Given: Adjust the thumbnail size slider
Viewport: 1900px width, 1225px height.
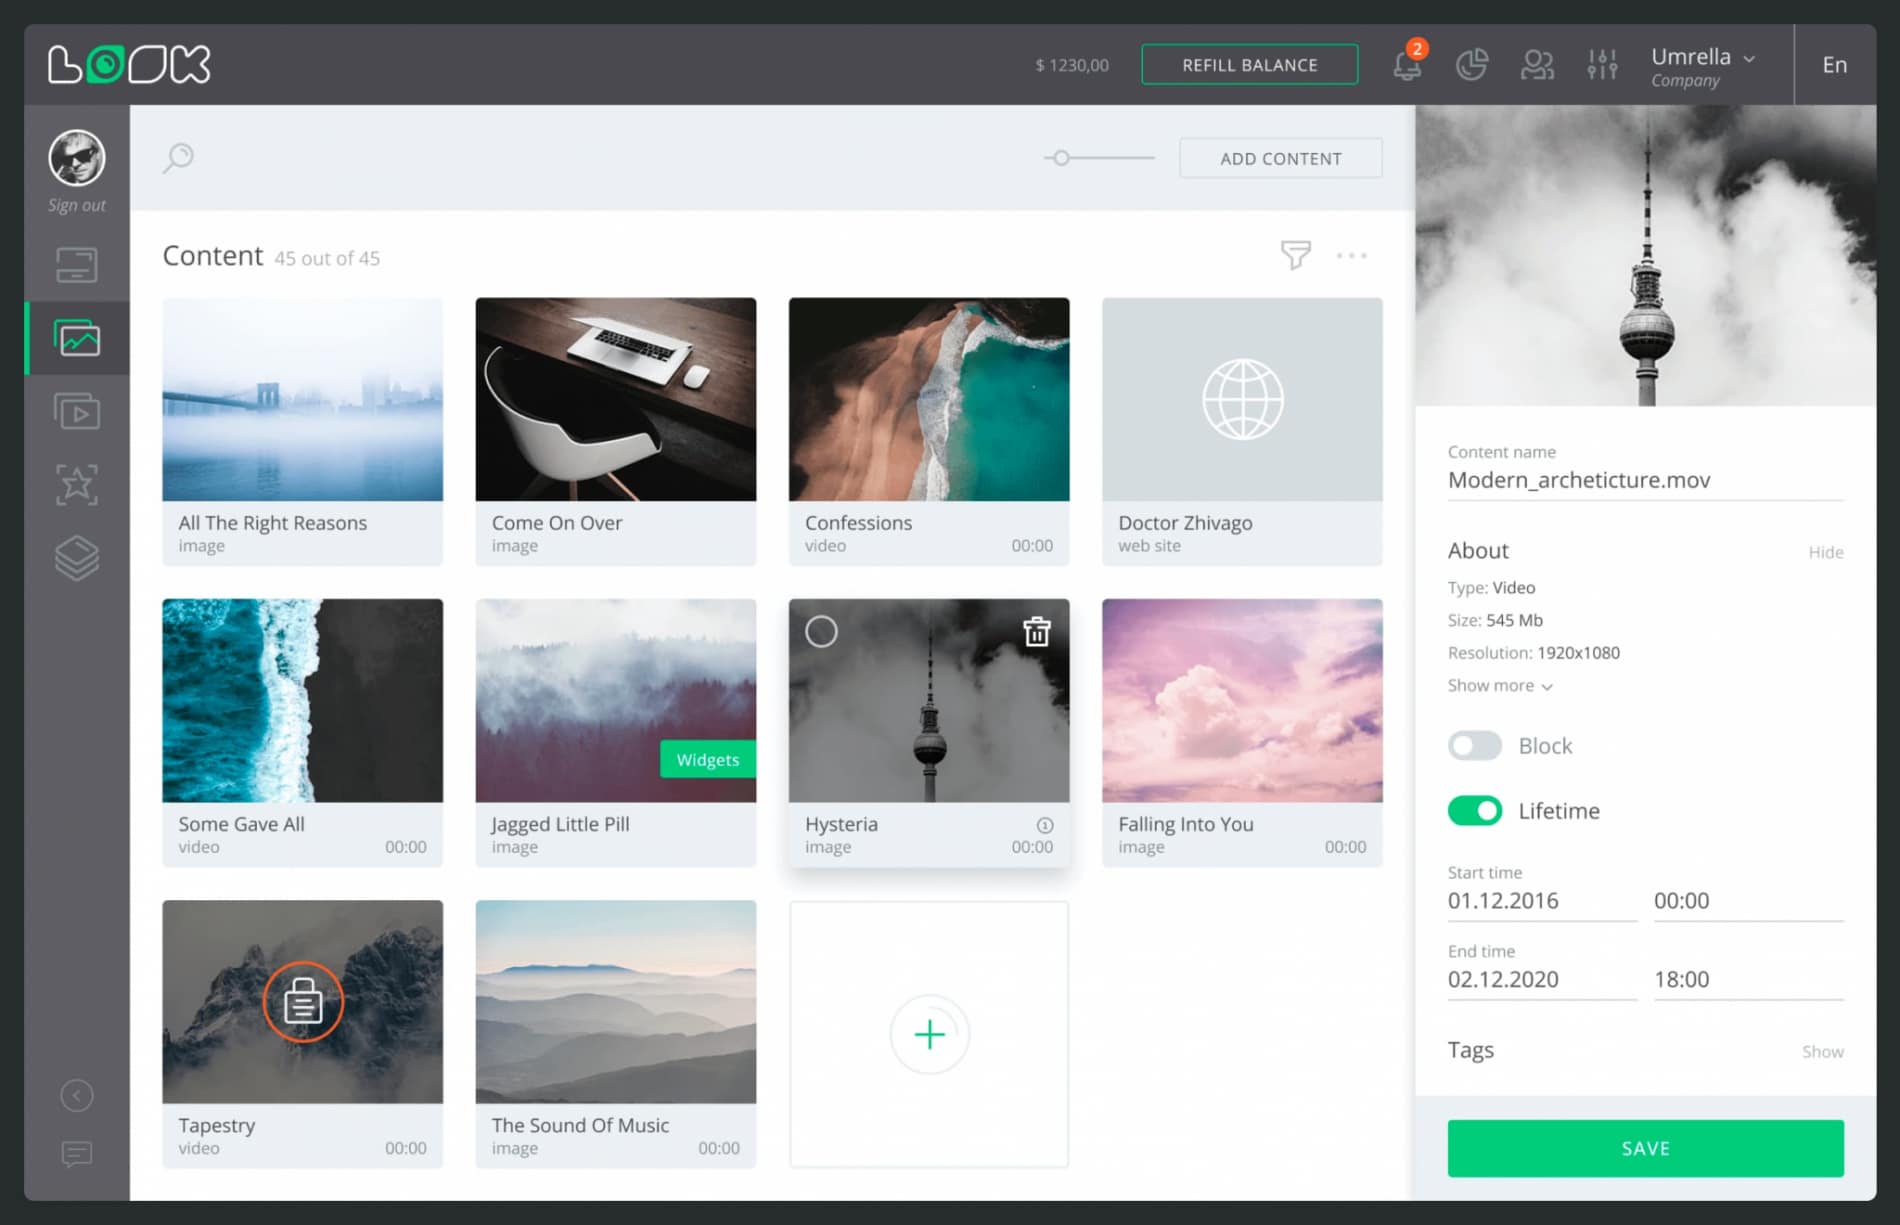Looking at the screenshot, I should click(x=1062, y=158).
